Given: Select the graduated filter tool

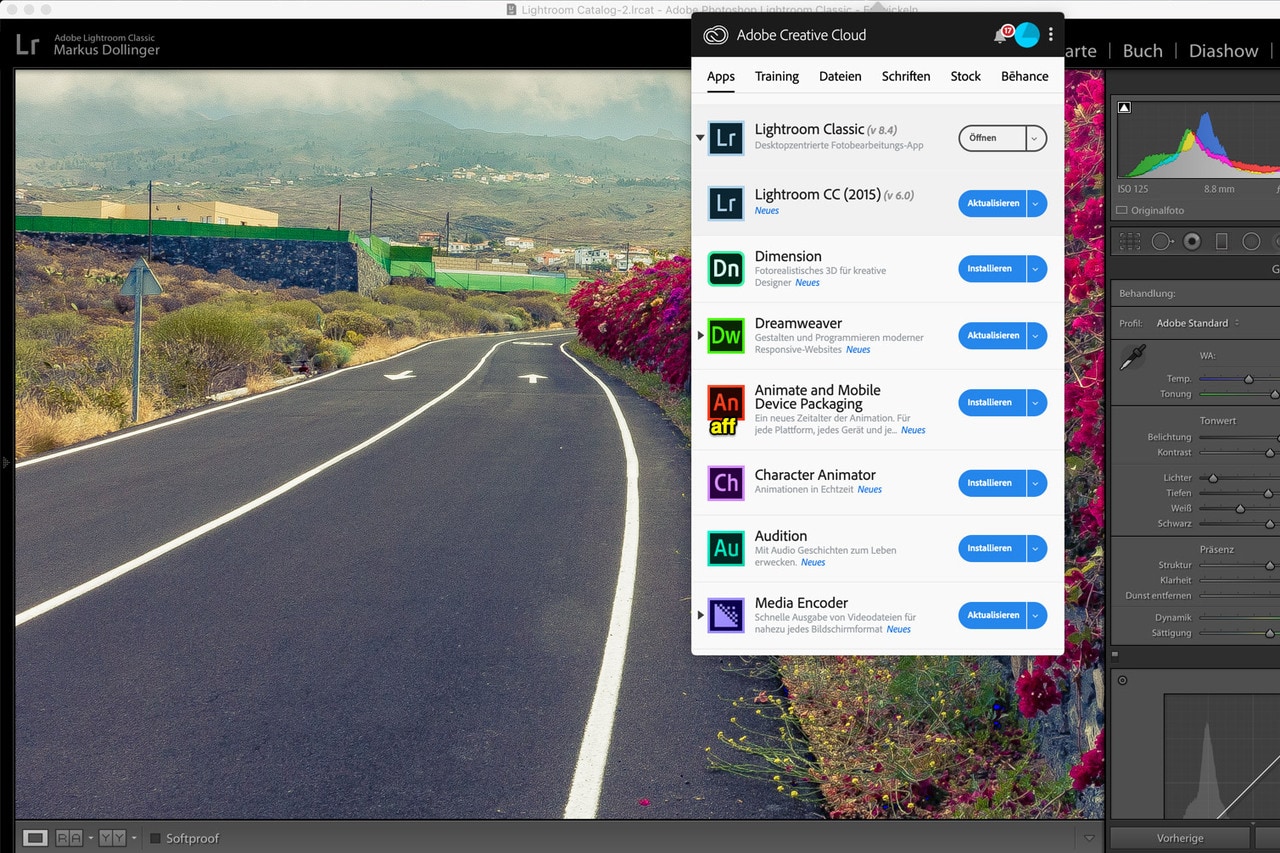Looking at the screenshot, I should [x=1221, y=241].
